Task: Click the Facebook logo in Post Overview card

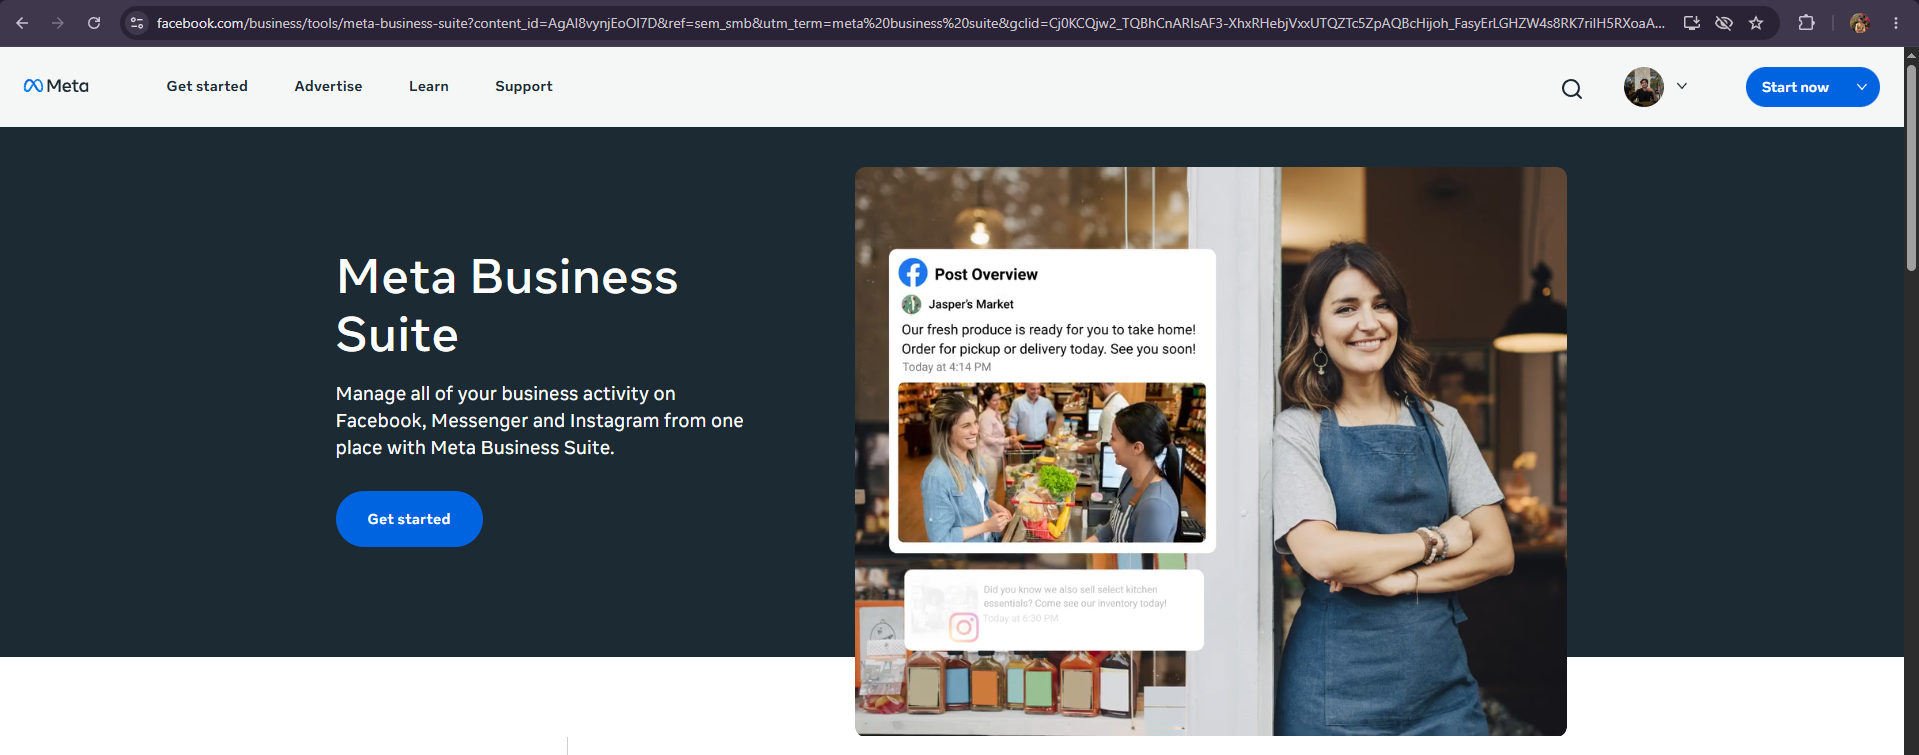Action: pos(913,273)
